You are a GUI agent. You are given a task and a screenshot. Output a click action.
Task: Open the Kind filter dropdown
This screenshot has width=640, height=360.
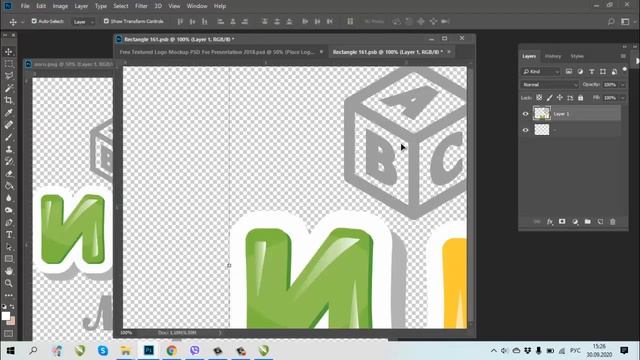click(x=540, y=71)
